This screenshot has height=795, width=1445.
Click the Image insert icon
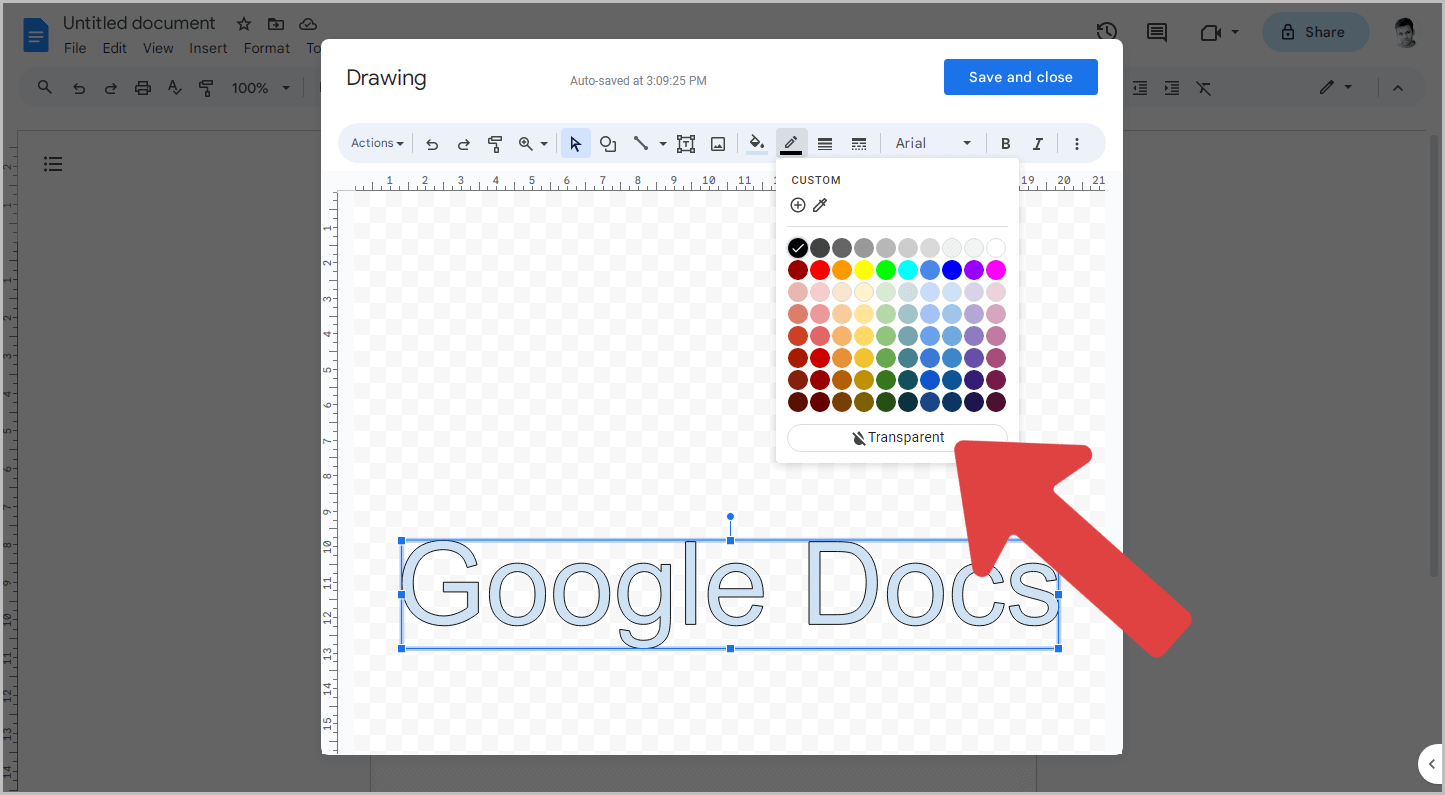click(x=718, y=144)
